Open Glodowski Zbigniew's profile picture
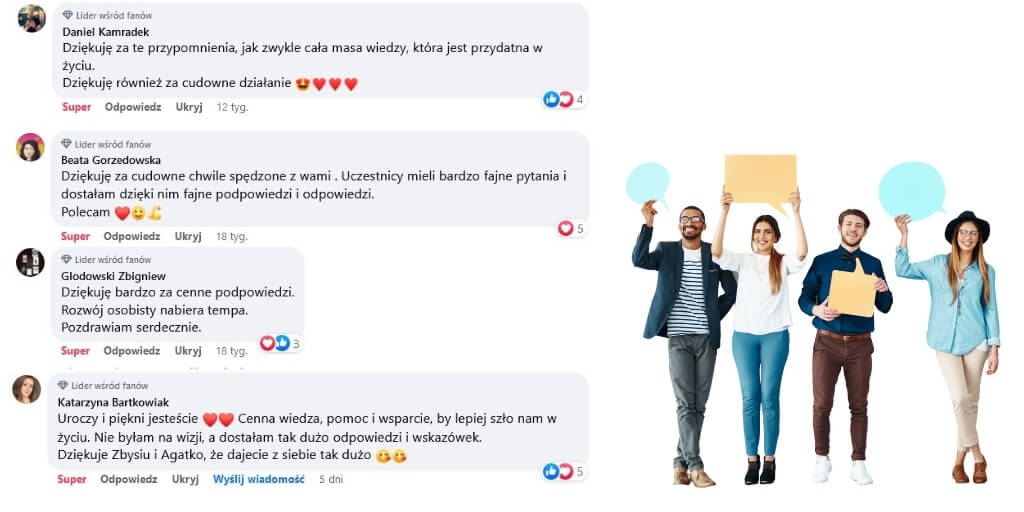Image resolution: width=1024 pixels, height=512 pixels. [x=30, y=262]
